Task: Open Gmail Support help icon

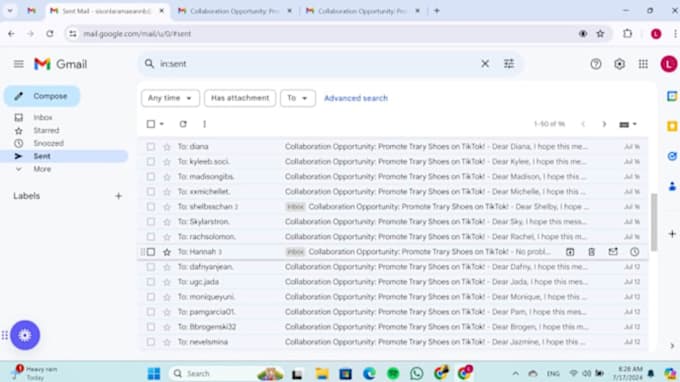Action: coord(595,64)
